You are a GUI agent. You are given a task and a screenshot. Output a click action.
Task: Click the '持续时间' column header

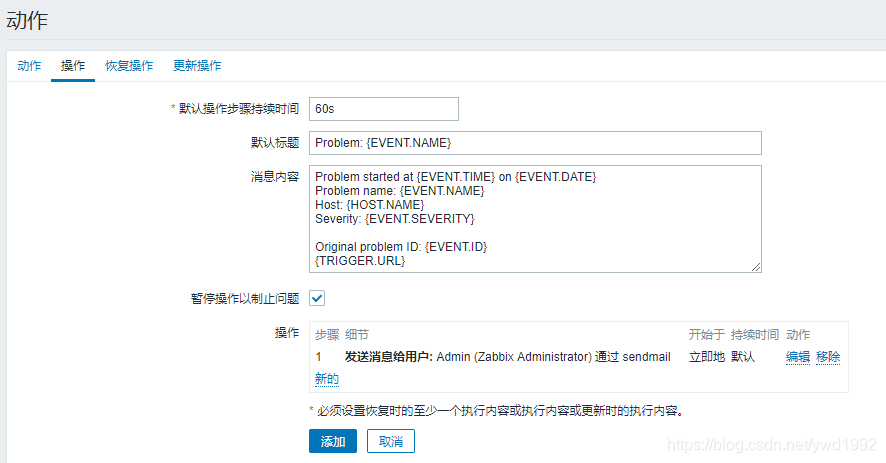pos(754,335)
